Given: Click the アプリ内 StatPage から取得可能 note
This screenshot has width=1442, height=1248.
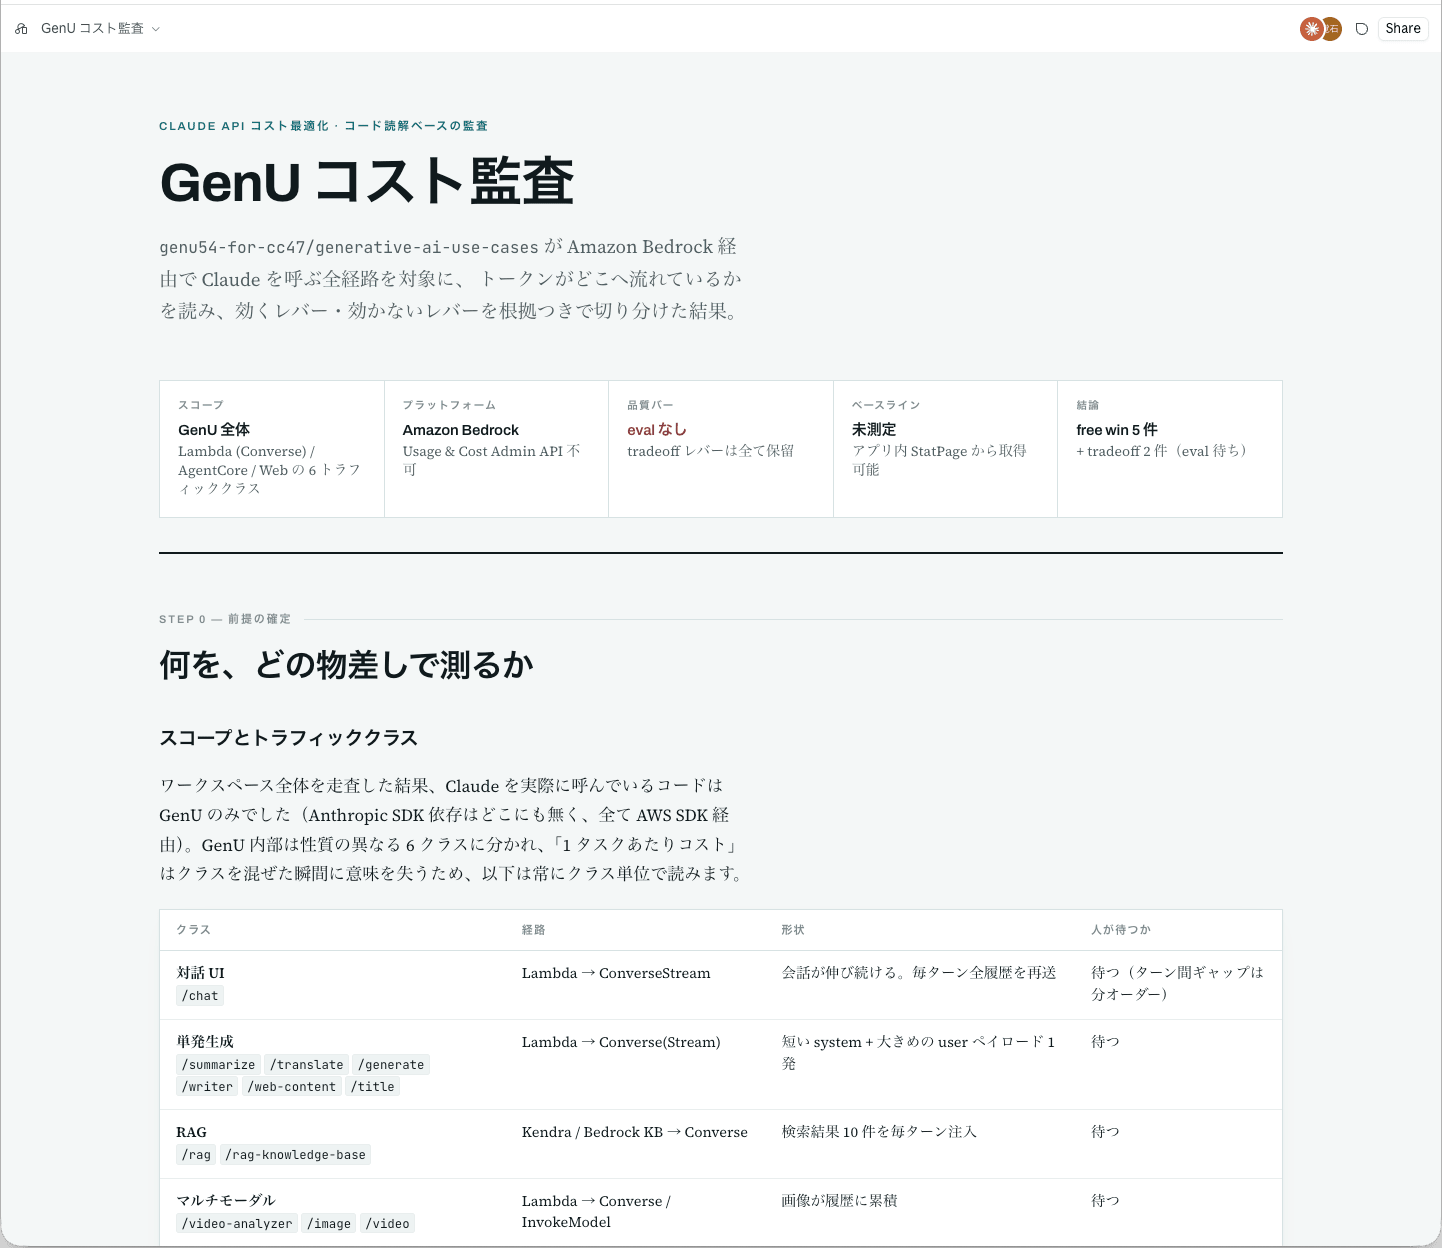Looking at the screenshot, I should pos(939,460).
